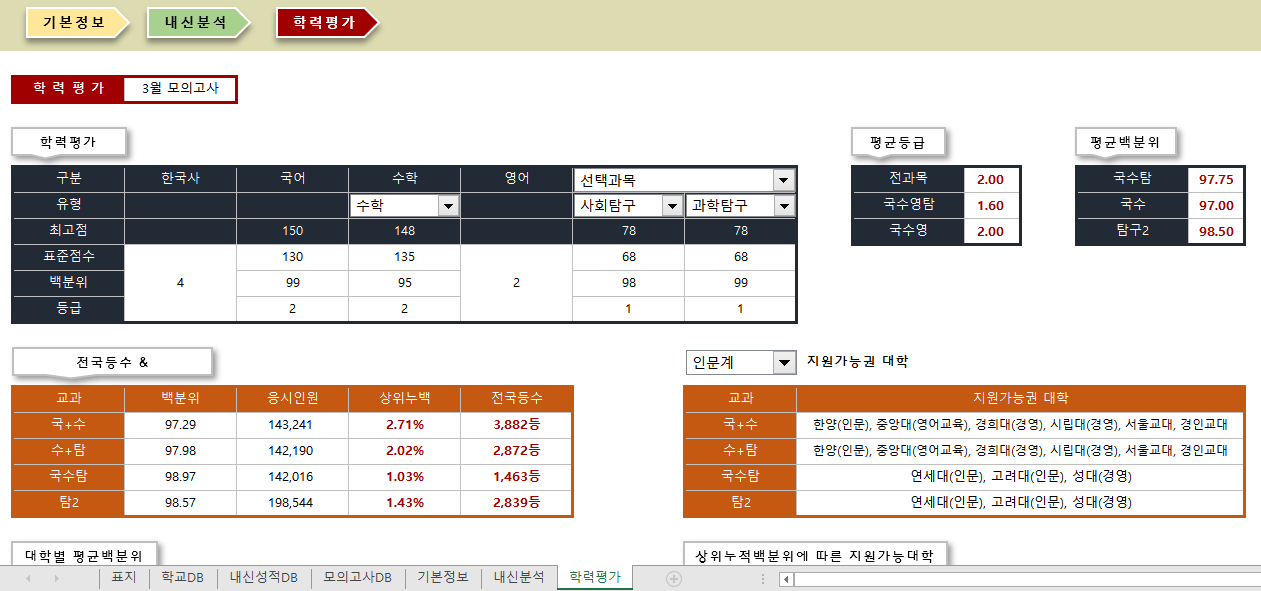1261x591 pixels.
Task: Click the previous sheet scroll arrow
Action: (x=28, y=578)
